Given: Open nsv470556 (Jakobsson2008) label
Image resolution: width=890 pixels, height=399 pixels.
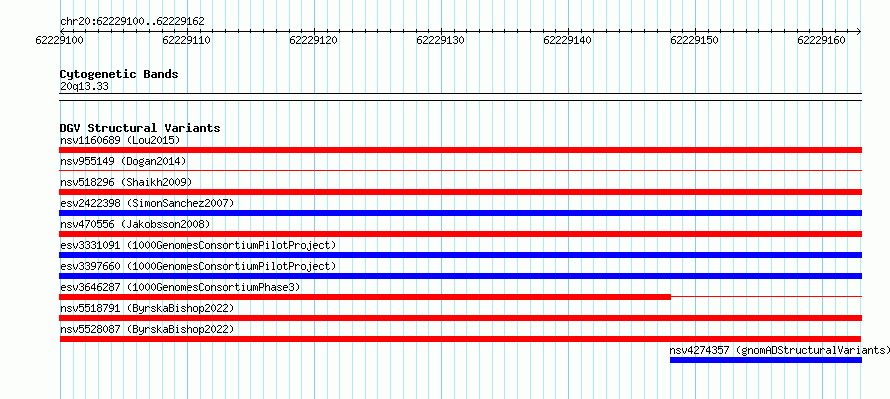Looking at the screenshot, I should [x=135, y=224].
